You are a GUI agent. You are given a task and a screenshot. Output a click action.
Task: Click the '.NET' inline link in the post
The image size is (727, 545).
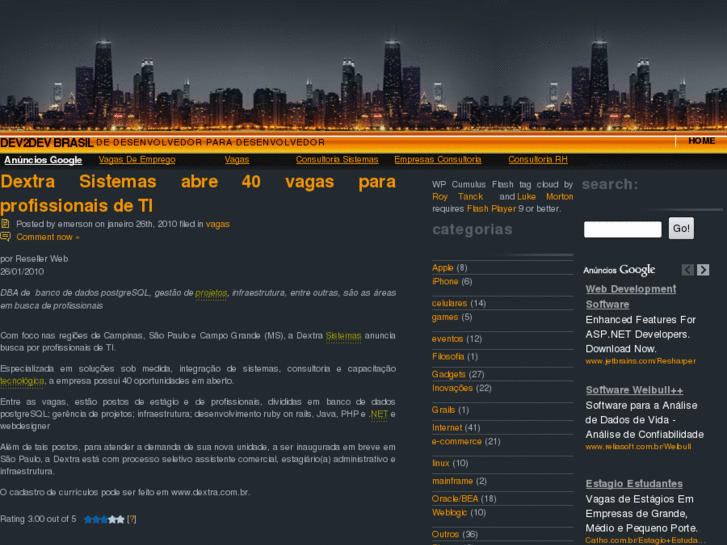(x=379, y=414)
